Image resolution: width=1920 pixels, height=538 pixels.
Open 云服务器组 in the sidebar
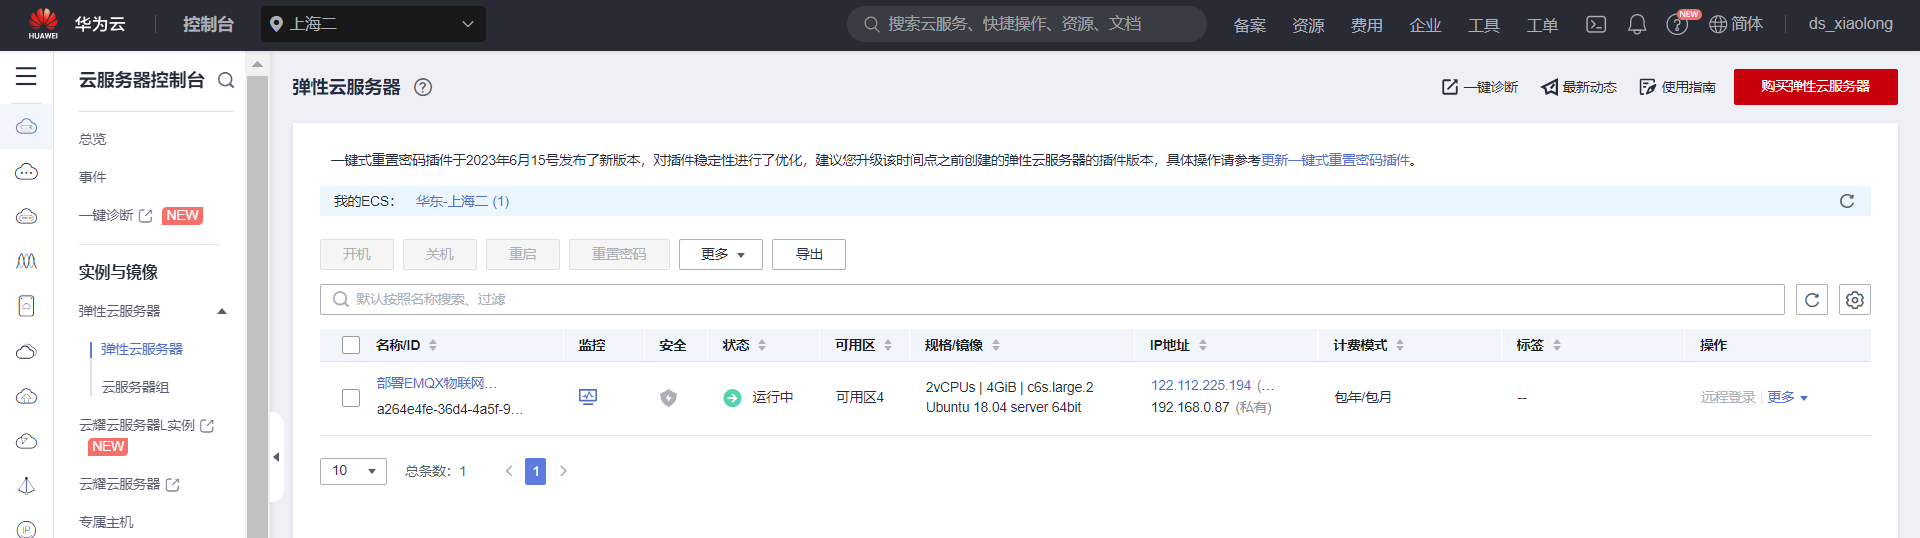pyautogui.click(x=135, y=387)
